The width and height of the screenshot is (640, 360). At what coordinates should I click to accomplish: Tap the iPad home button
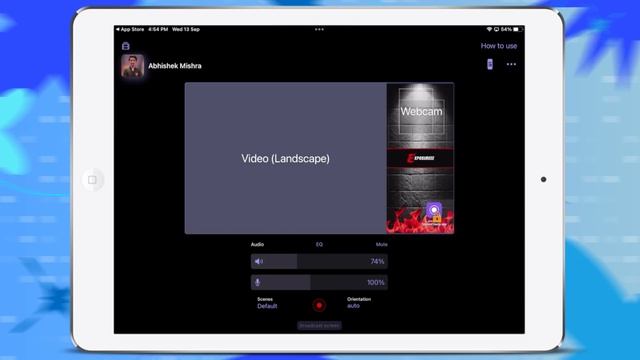click(x=93, y=180)
